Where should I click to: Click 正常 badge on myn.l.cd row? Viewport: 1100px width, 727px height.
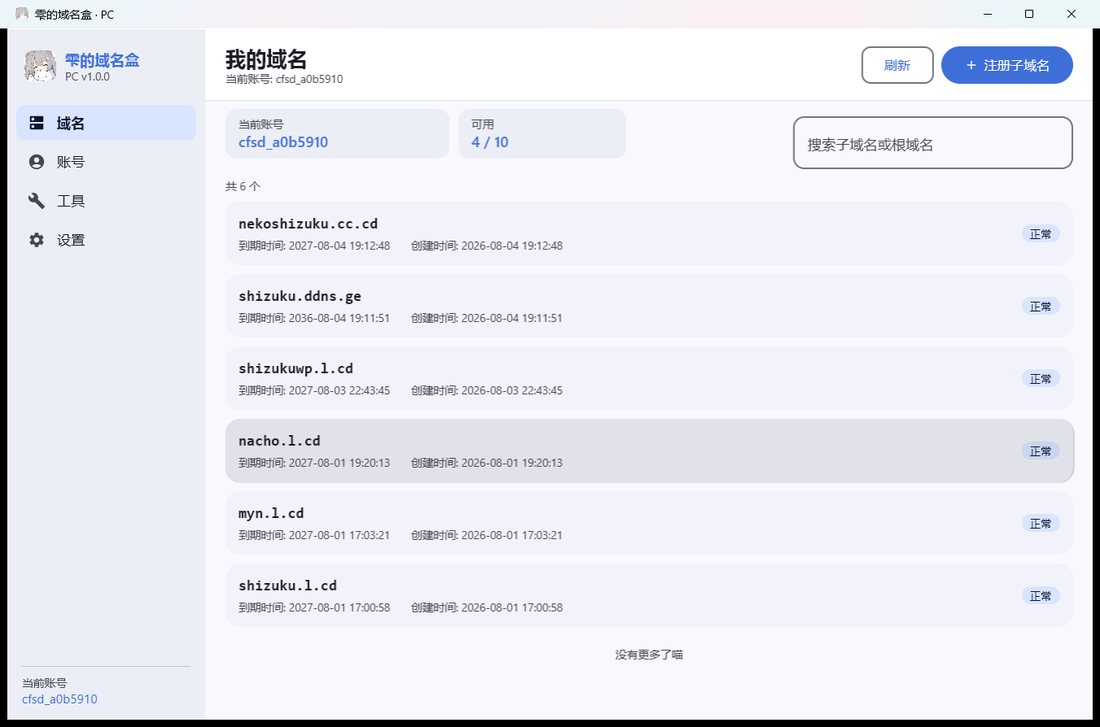(x=1040, y=523)
